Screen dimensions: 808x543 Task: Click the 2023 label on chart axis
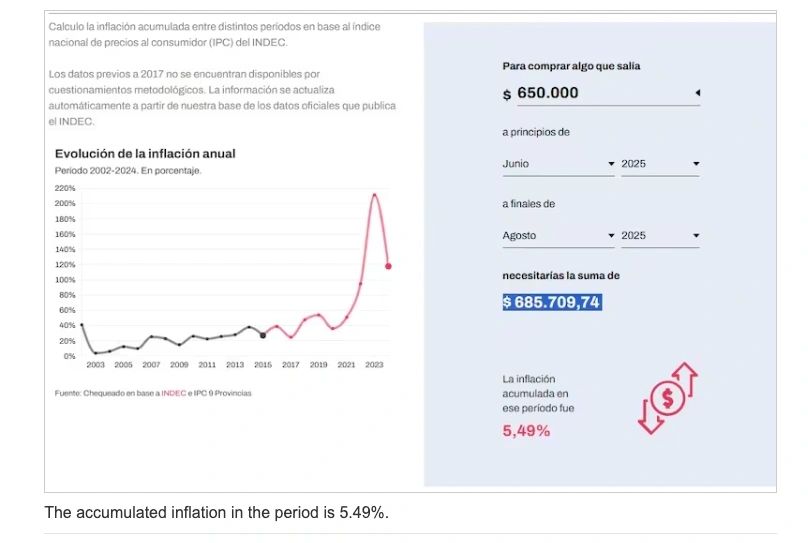point(374,365)
